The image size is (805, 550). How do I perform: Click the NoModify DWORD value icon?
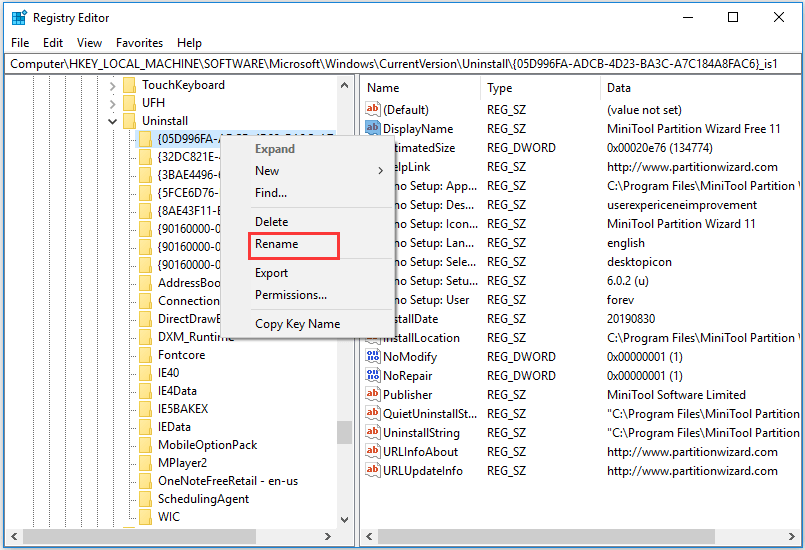pyautogui.click(x=373, y=357)
